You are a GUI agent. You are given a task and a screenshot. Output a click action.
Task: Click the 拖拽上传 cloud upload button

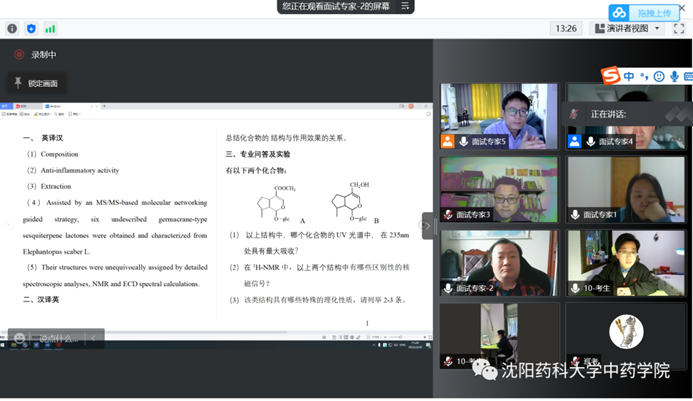(x=644, y=13)
